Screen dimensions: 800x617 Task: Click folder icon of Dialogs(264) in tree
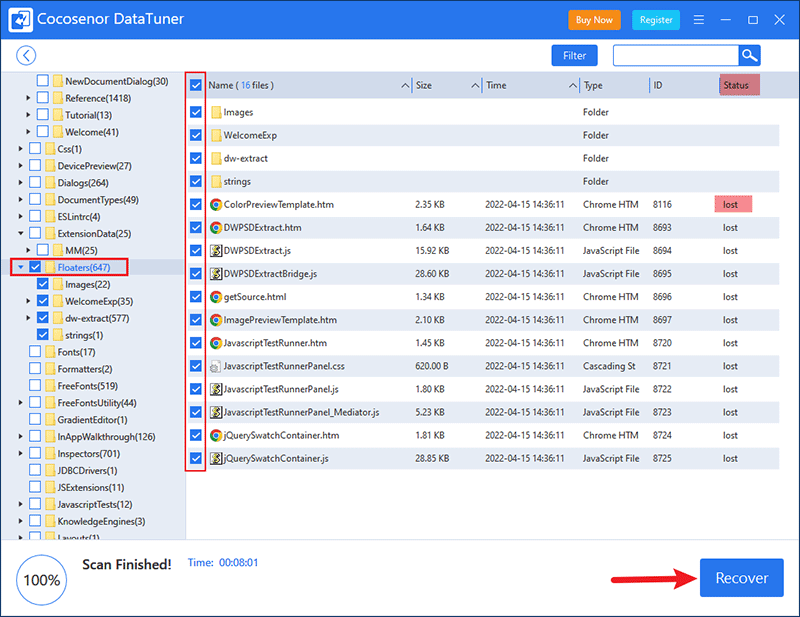(50, 183)
